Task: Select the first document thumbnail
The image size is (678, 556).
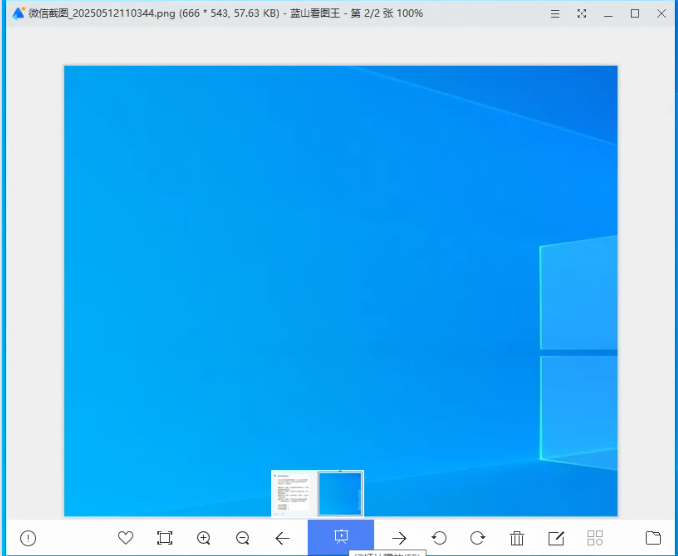Action: pos(294,493)
